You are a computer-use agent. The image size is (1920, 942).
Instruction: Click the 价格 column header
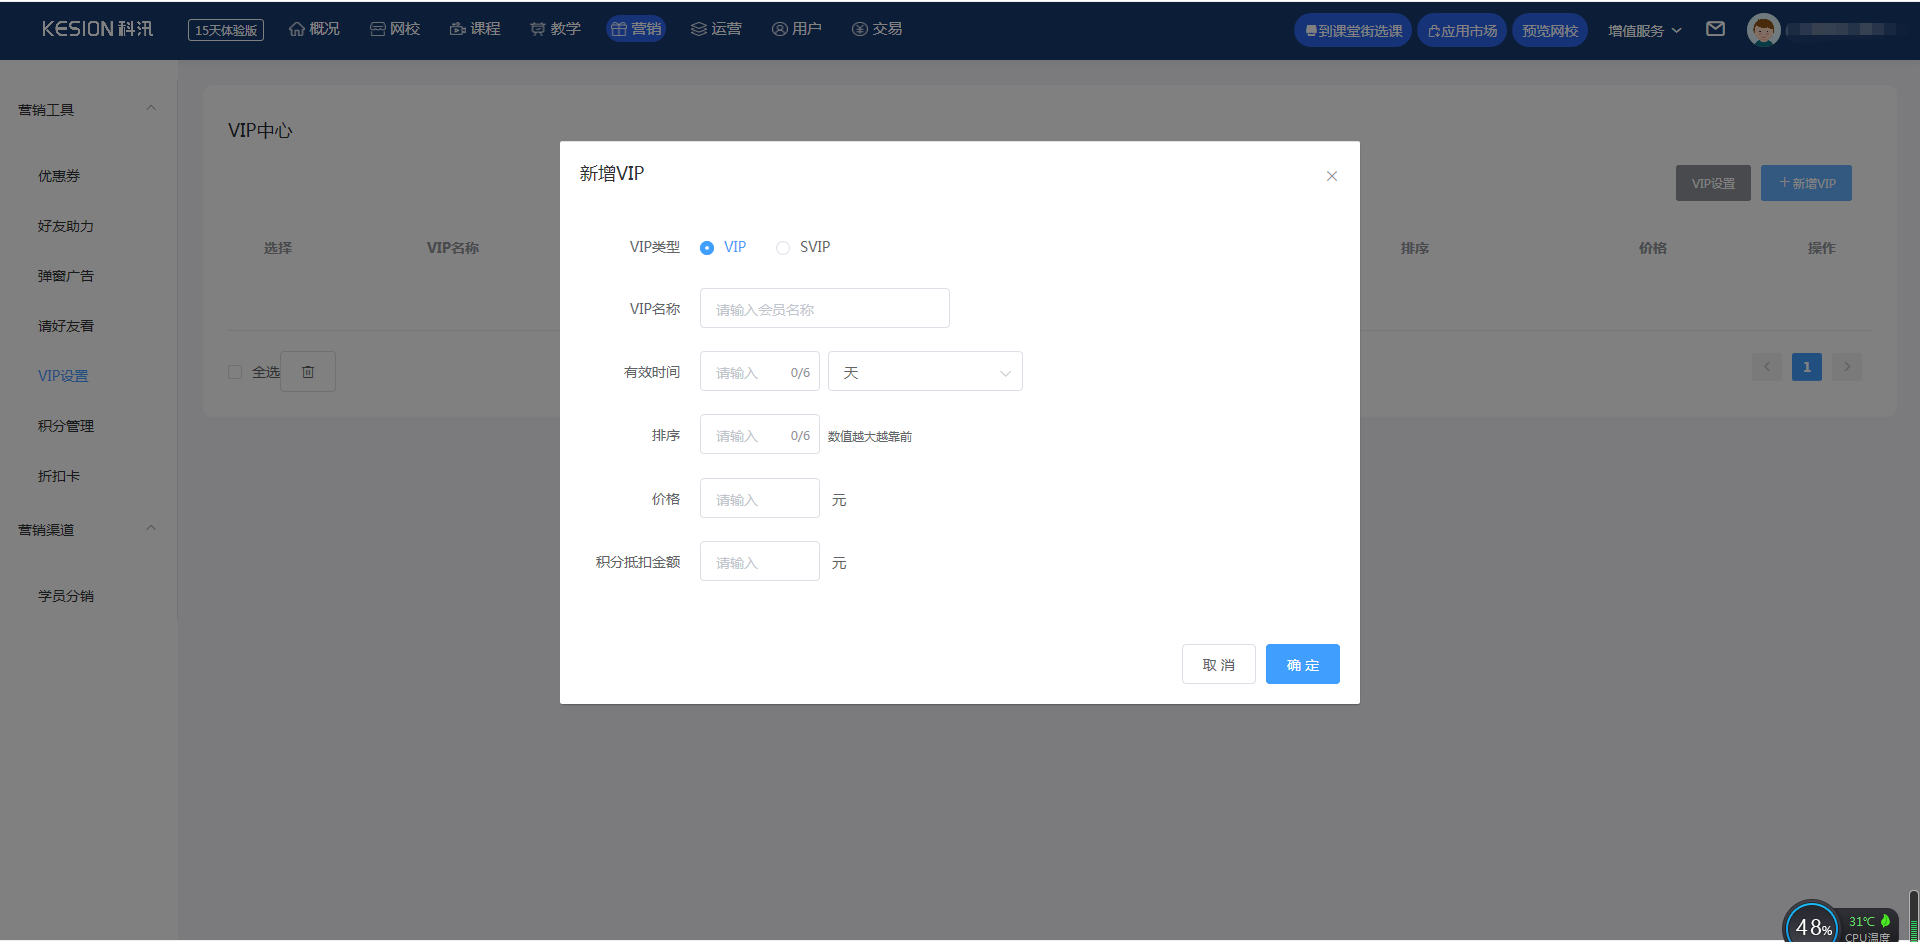click(x=1652, y=248)
